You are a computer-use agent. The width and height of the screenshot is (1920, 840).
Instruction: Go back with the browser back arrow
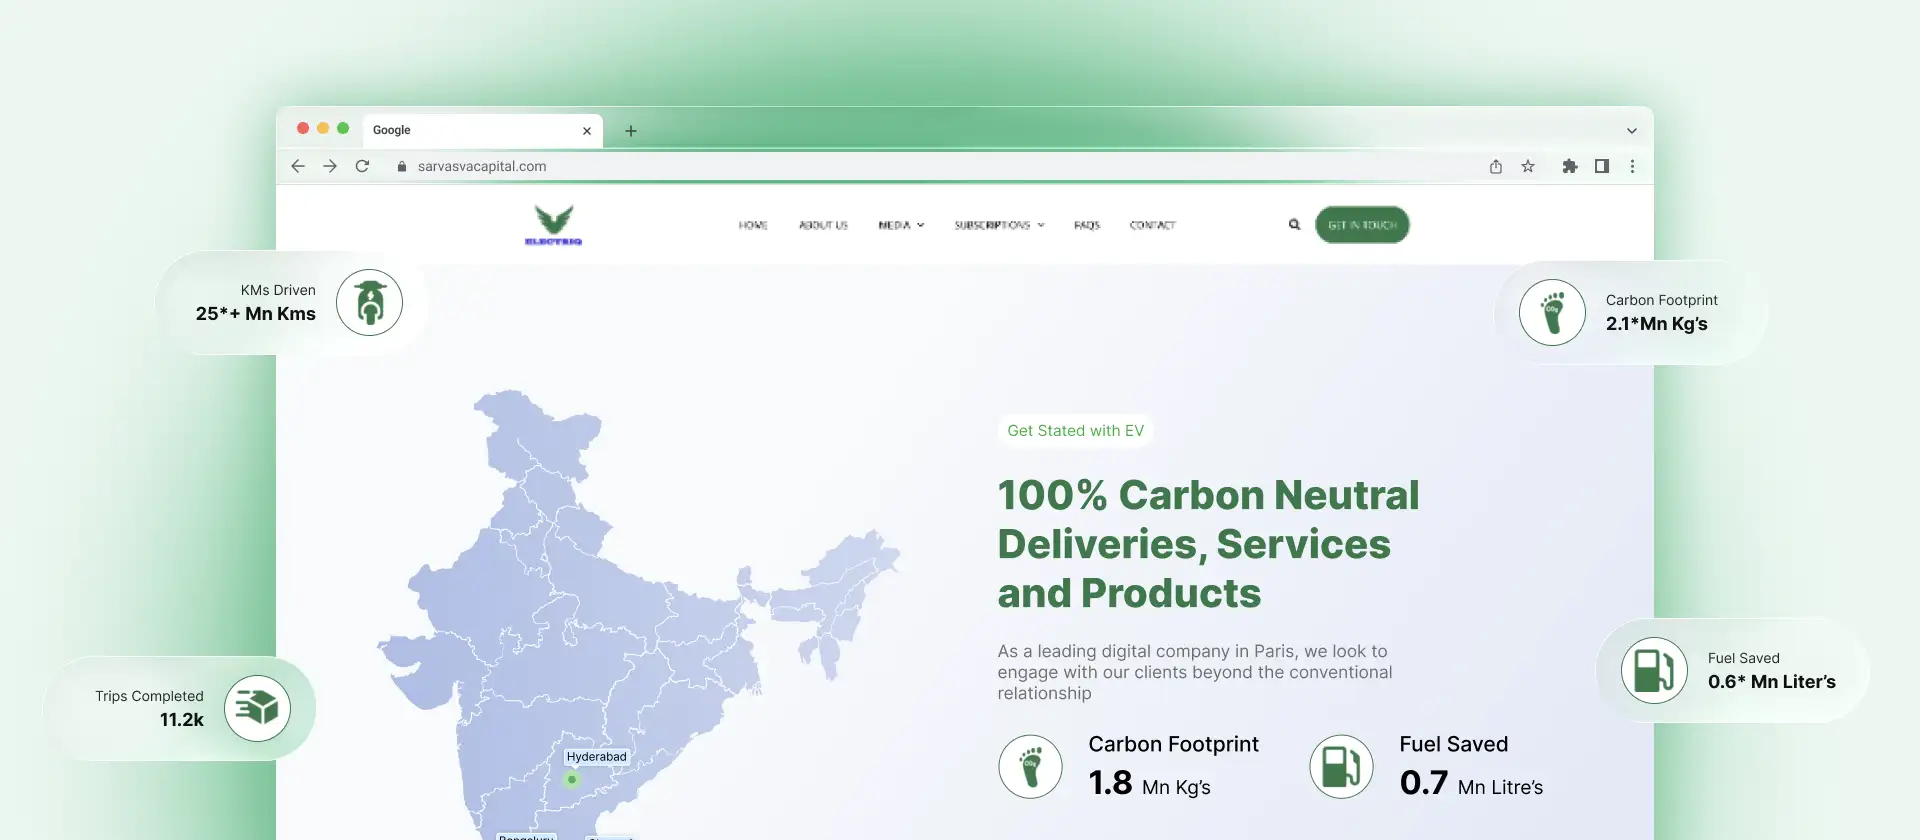tap(297, 166)
